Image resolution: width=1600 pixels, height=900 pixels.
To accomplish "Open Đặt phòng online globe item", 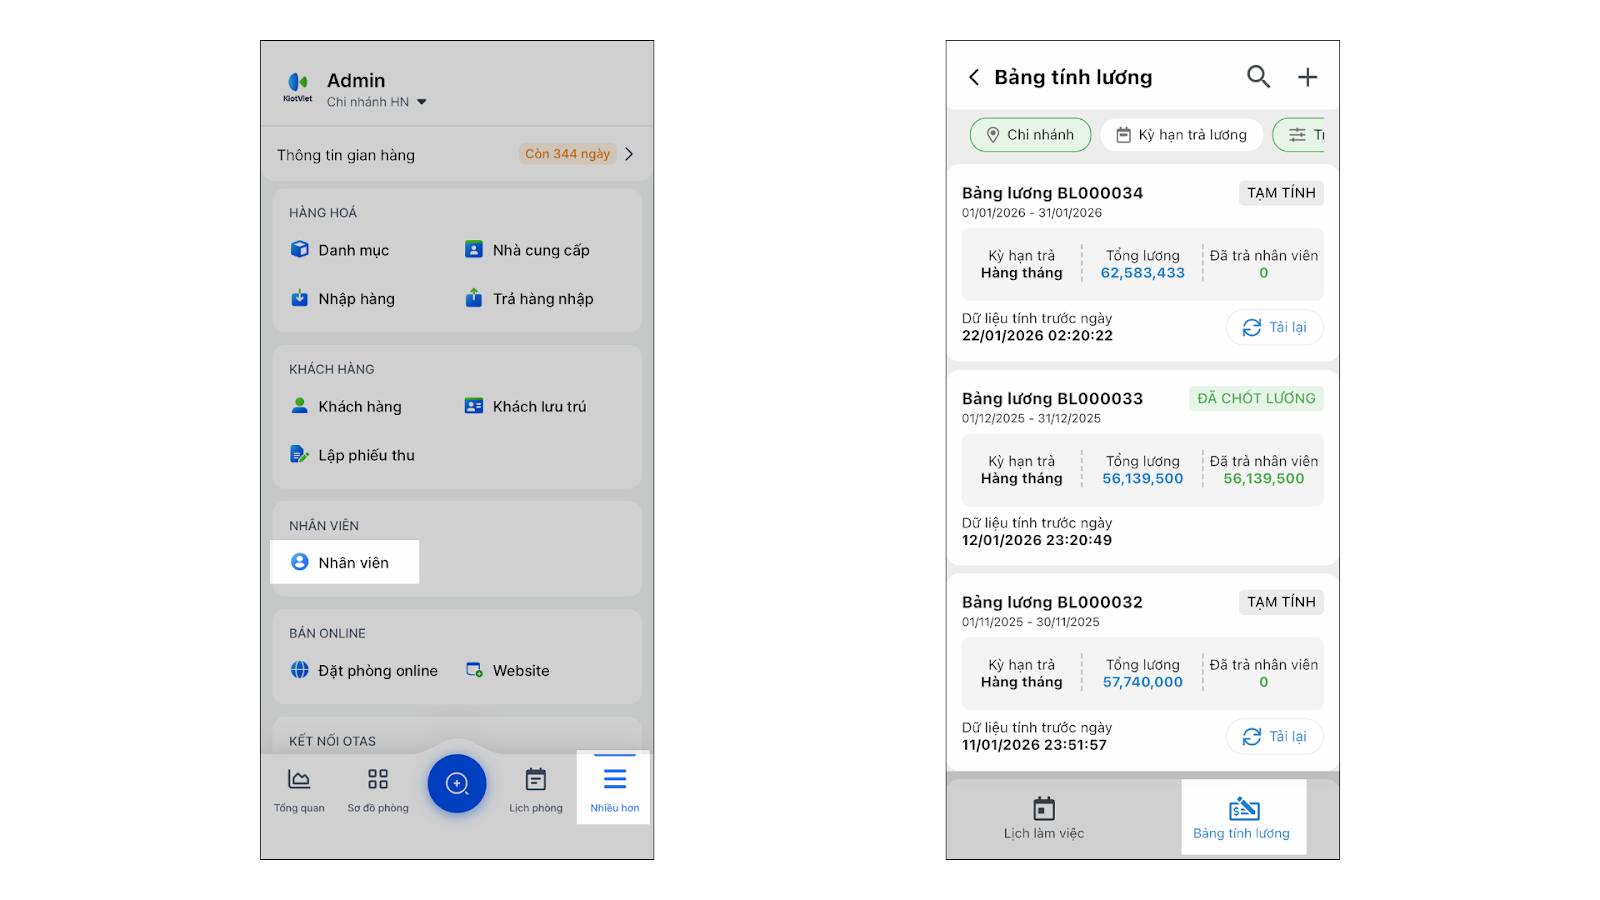I will pos(365,671).
